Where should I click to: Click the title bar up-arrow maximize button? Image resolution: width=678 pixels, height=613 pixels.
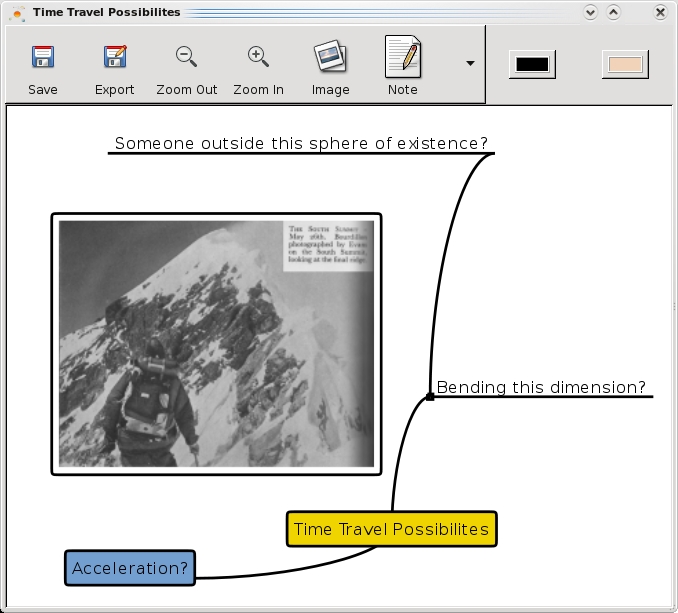tap(614, 12)
